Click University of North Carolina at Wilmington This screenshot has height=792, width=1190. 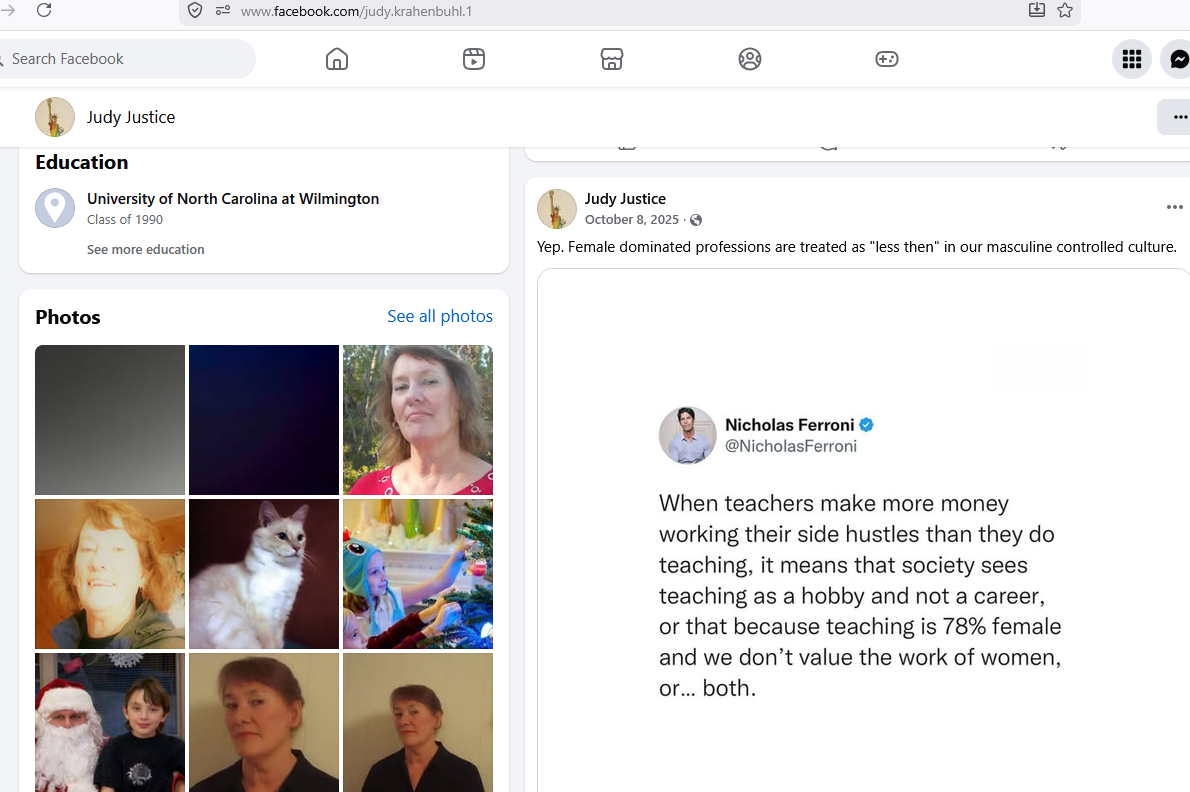pyautogui.click(x=233, y=199)
